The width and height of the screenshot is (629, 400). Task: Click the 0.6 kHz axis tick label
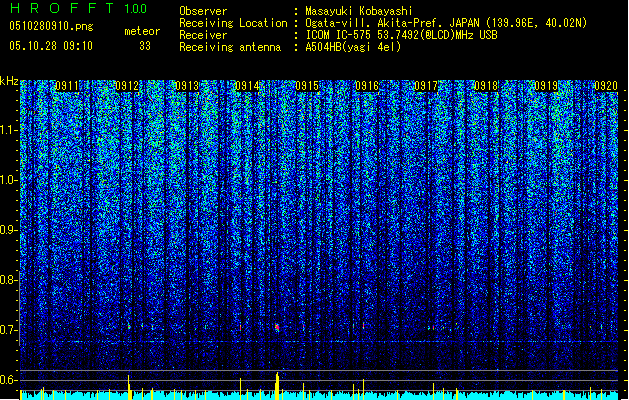point(8,380)
